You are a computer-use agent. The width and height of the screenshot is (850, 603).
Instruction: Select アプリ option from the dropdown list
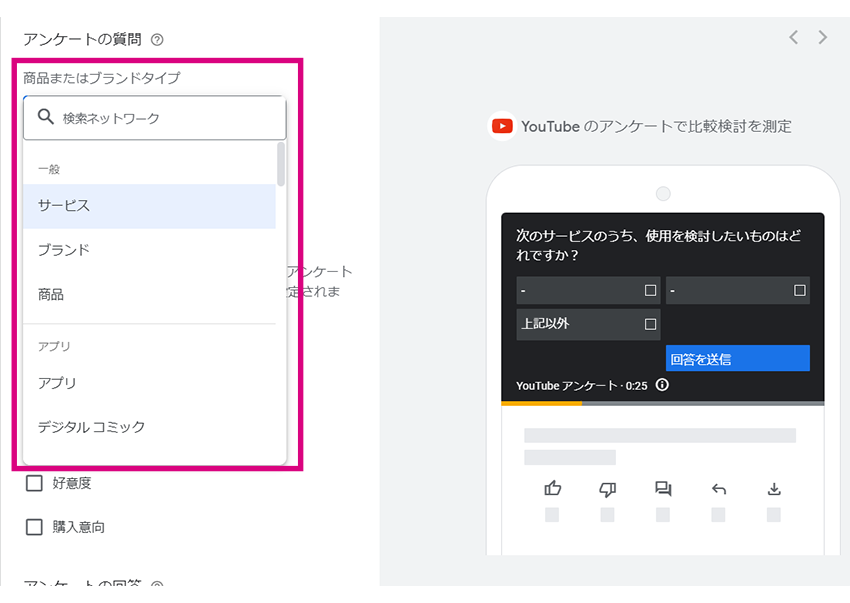click(149, 383)
